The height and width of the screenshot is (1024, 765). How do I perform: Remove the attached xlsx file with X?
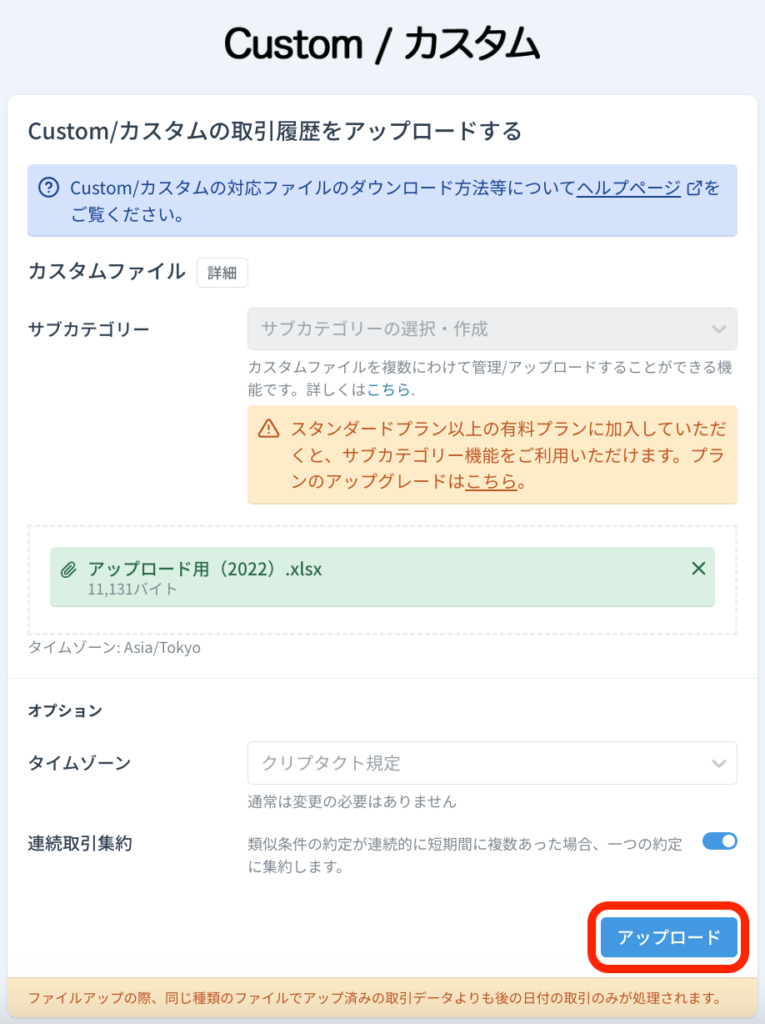698,568
